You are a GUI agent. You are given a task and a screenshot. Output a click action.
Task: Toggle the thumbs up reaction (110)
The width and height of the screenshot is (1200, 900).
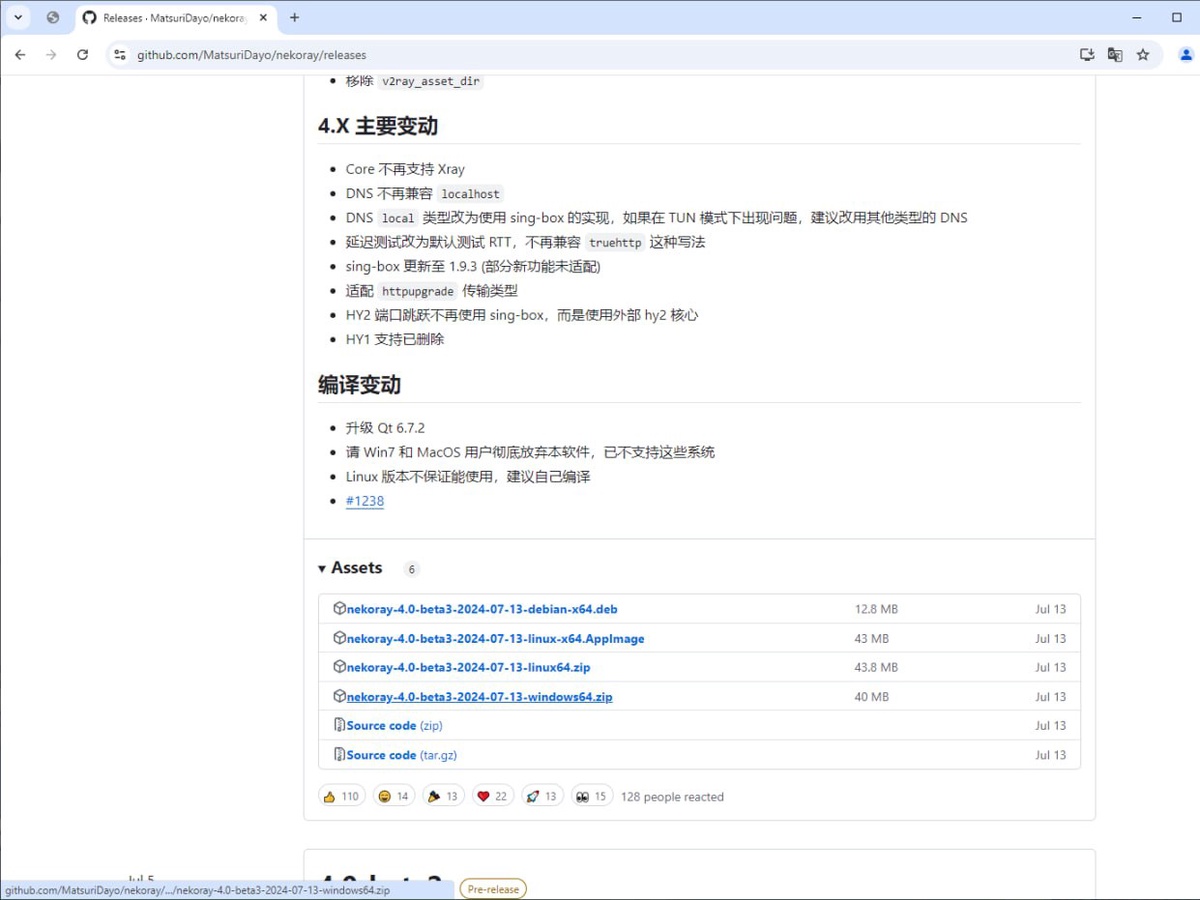tap(340, 797)
